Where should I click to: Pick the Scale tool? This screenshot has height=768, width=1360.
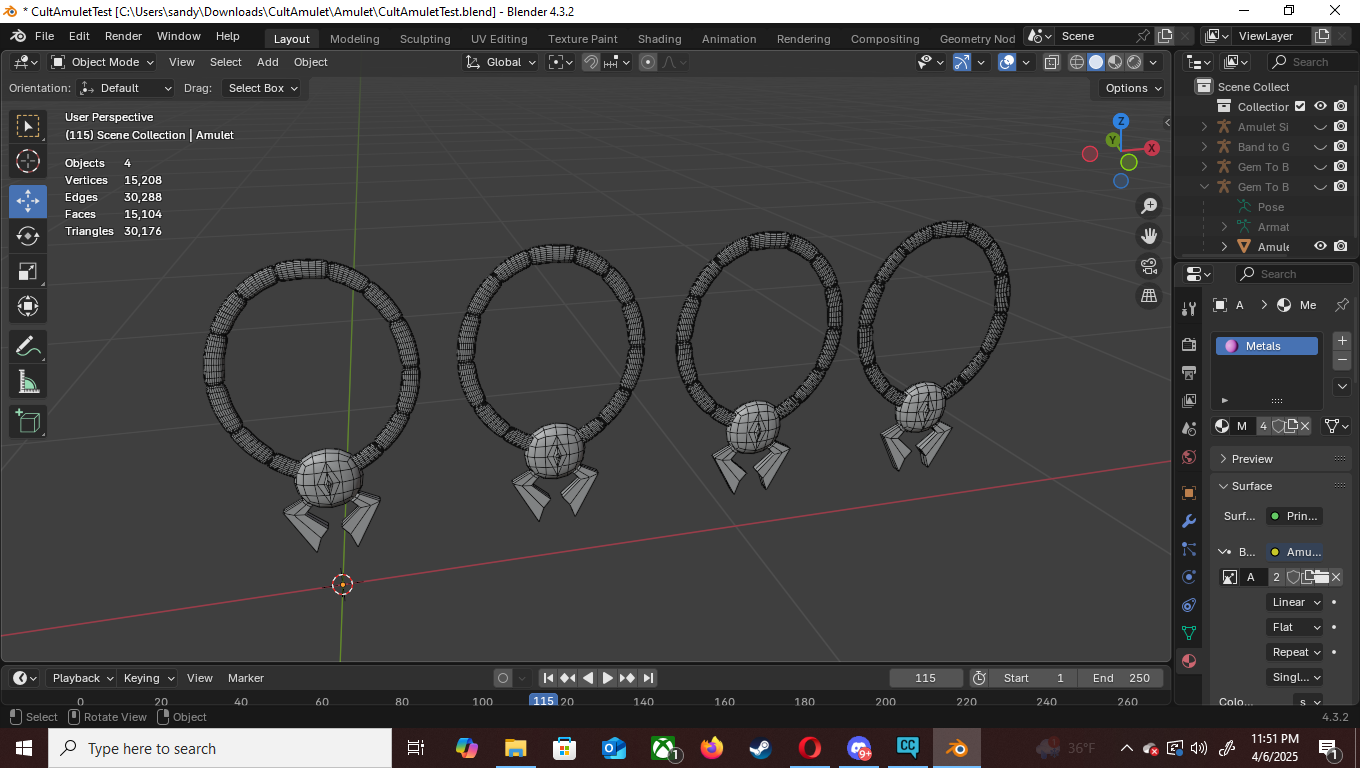tap(28, 271)
